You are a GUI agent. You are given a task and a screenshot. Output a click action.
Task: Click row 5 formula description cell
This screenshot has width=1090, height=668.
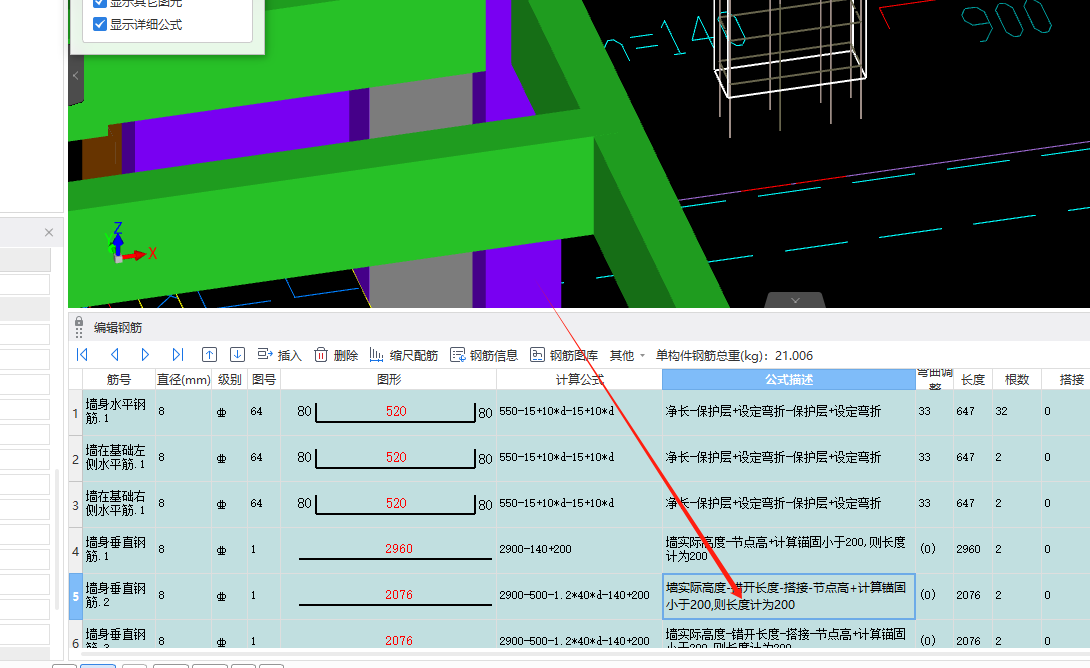(x=789, y=596)
